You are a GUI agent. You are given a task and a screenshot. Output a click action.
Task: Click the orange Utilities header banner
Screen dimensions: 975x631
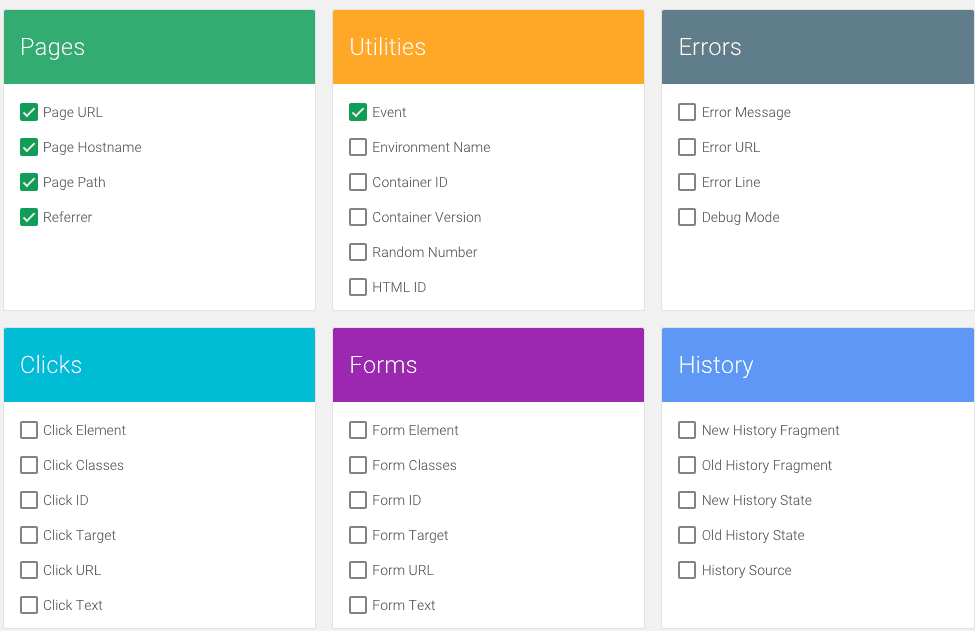(488, 47)
